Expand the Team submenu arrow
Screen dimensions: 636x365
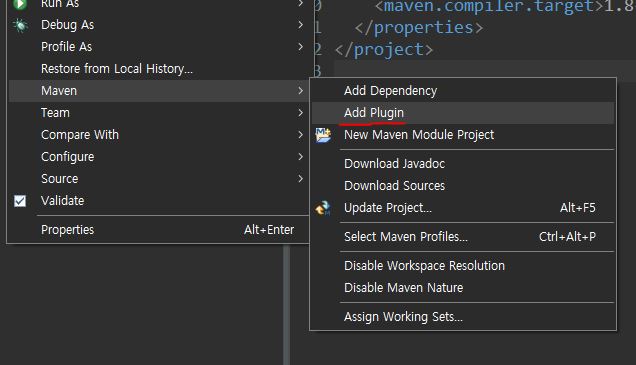301,112
